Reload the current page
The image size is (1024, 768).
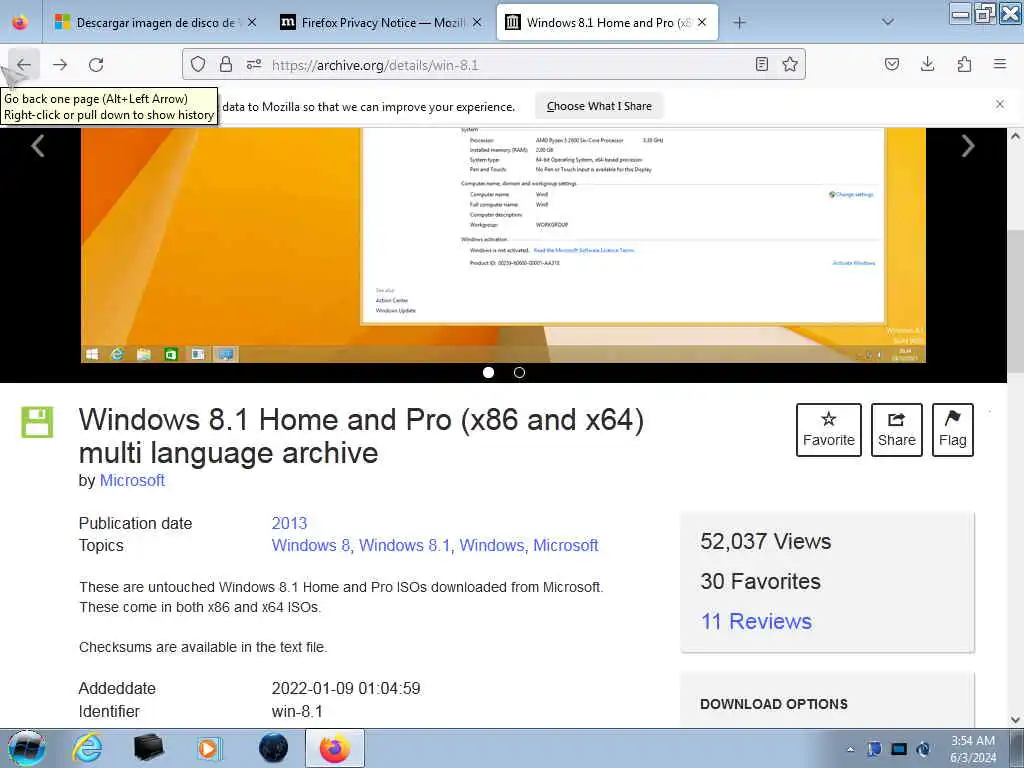[96, 65]
